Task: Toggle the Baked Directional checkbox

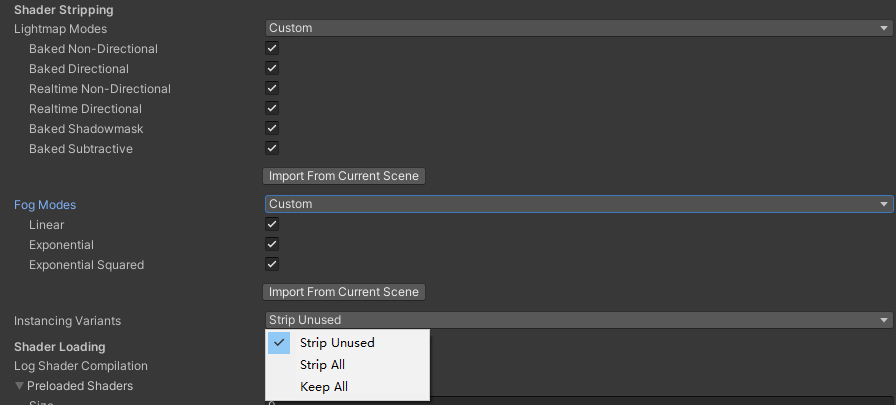Action: [x=271, y=68]
